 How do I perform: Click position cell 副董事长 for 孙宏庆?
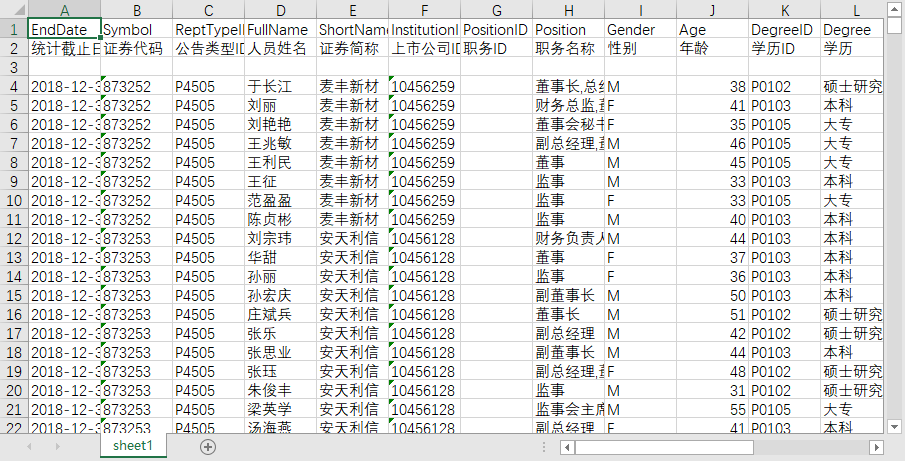click(569, 295)
